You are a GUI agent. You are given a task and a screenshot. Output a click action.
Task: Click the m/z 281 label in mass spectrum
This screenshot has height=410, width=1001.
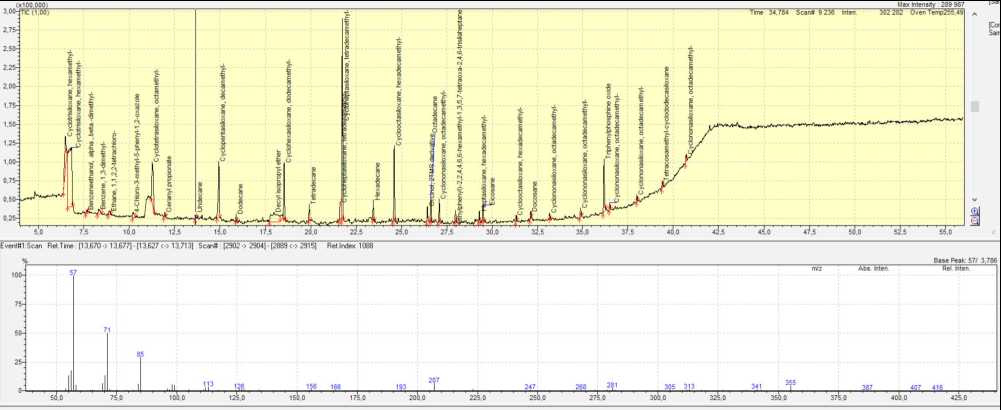[x=612, y=385]
